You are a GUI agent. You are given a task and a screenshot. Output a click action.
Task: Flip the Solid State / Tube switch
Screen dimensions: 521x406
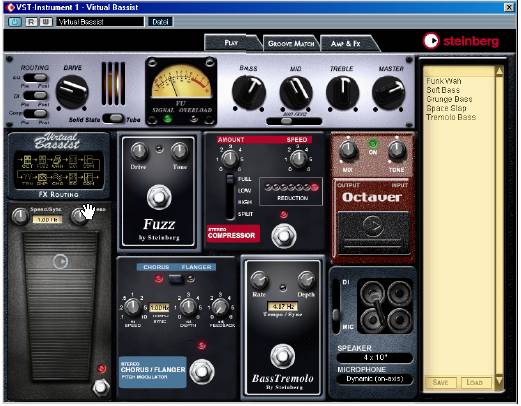pyautogui.click(x=113, y=118)
